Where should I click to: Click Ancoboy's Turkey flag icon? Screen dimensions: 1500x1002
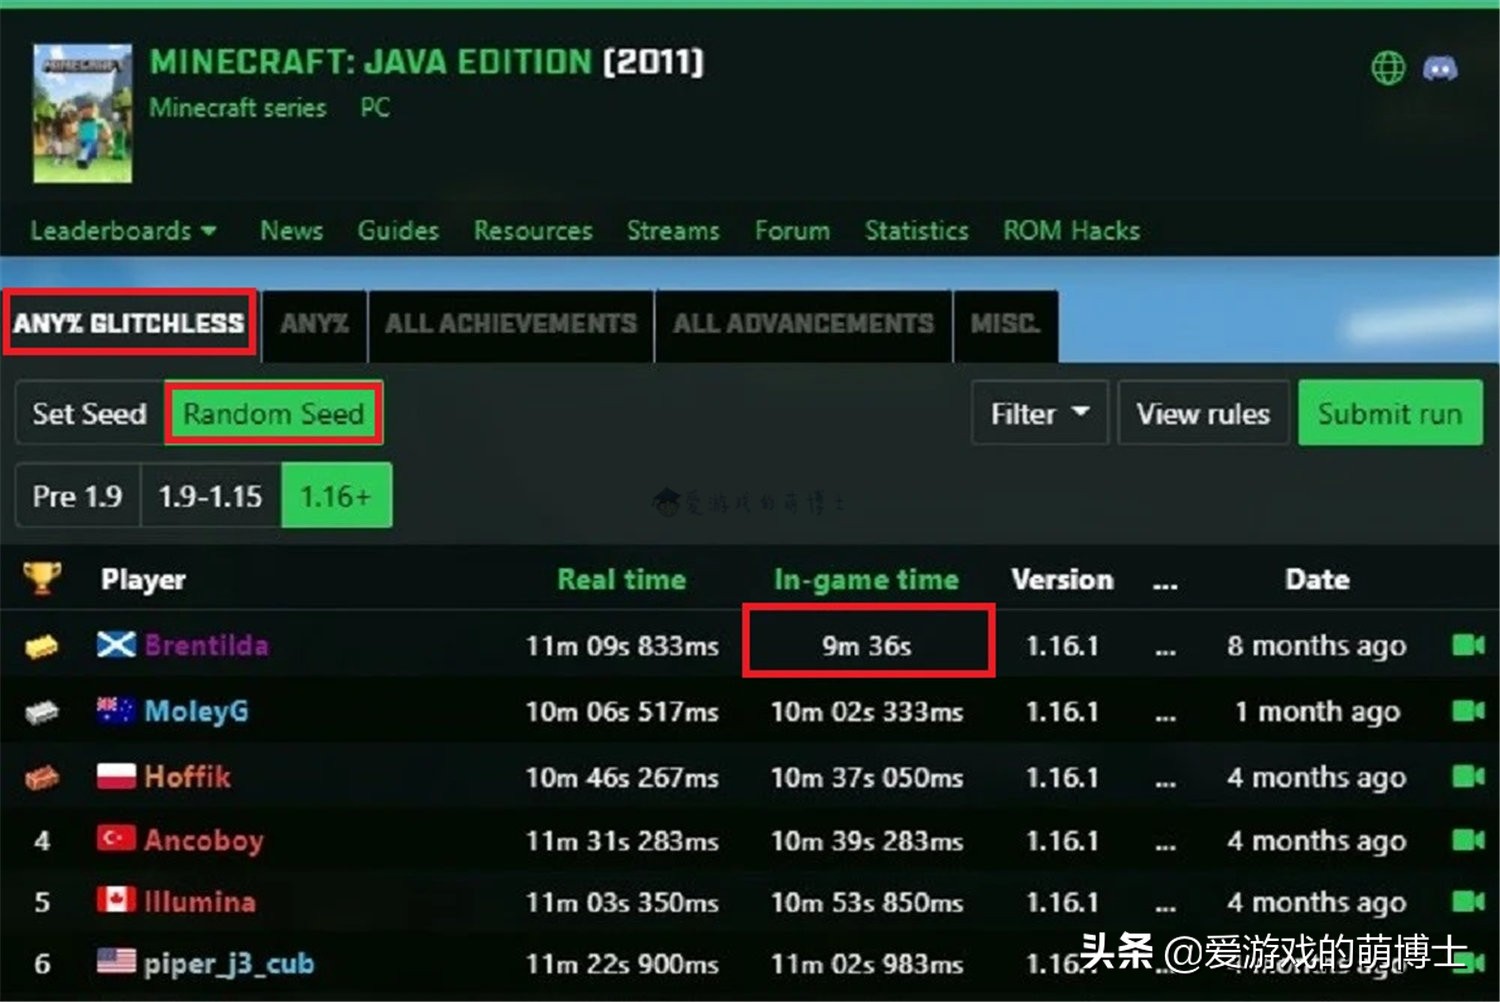point(116,838)
